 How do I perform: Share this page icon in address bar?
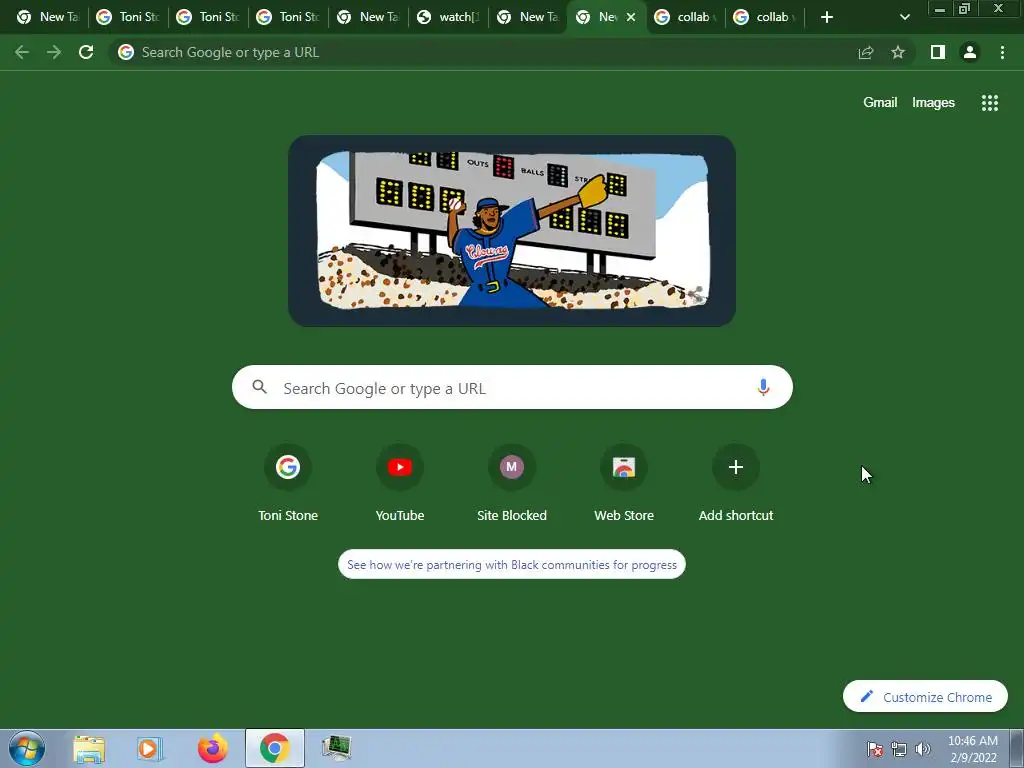pos(866,52)
